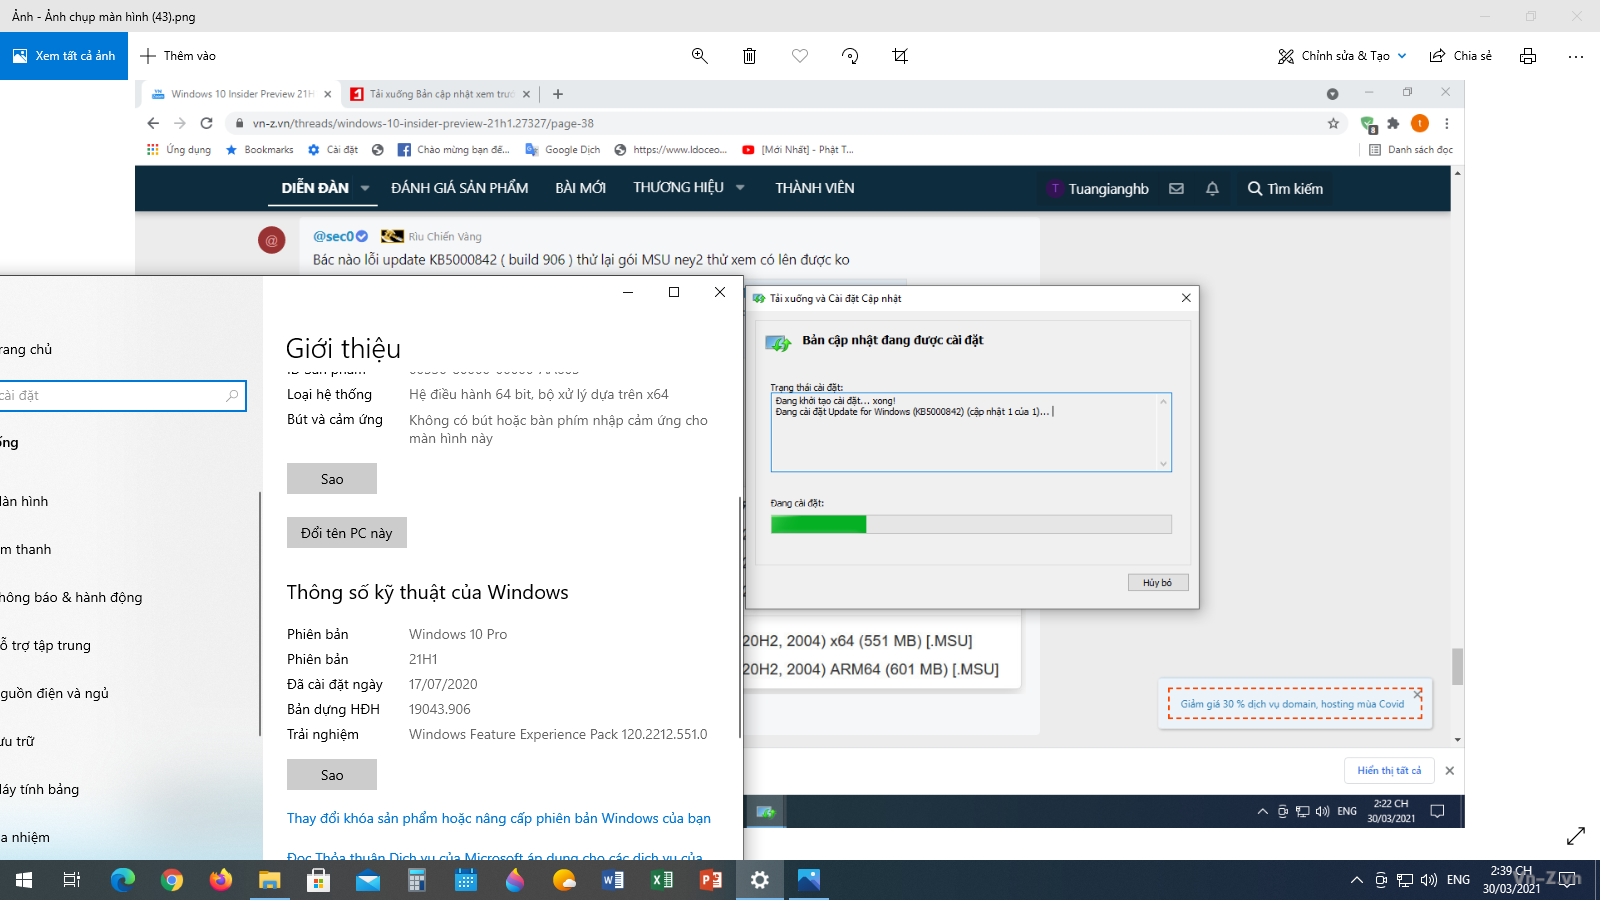This screenshot has height=900, width=1600.
Task: Click Windows Start button
Action: (x=24, y=880)
